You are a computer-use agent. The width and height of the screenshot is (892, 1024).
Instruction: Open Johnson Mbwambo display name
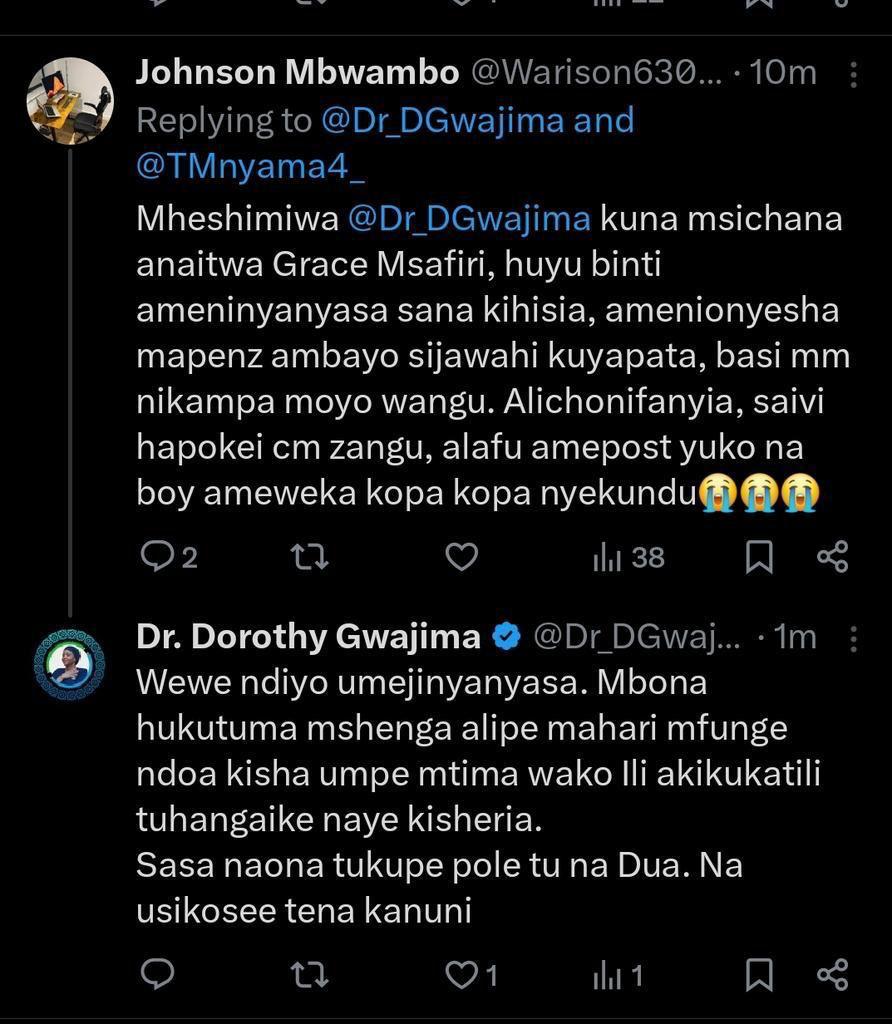pos(297,72)
